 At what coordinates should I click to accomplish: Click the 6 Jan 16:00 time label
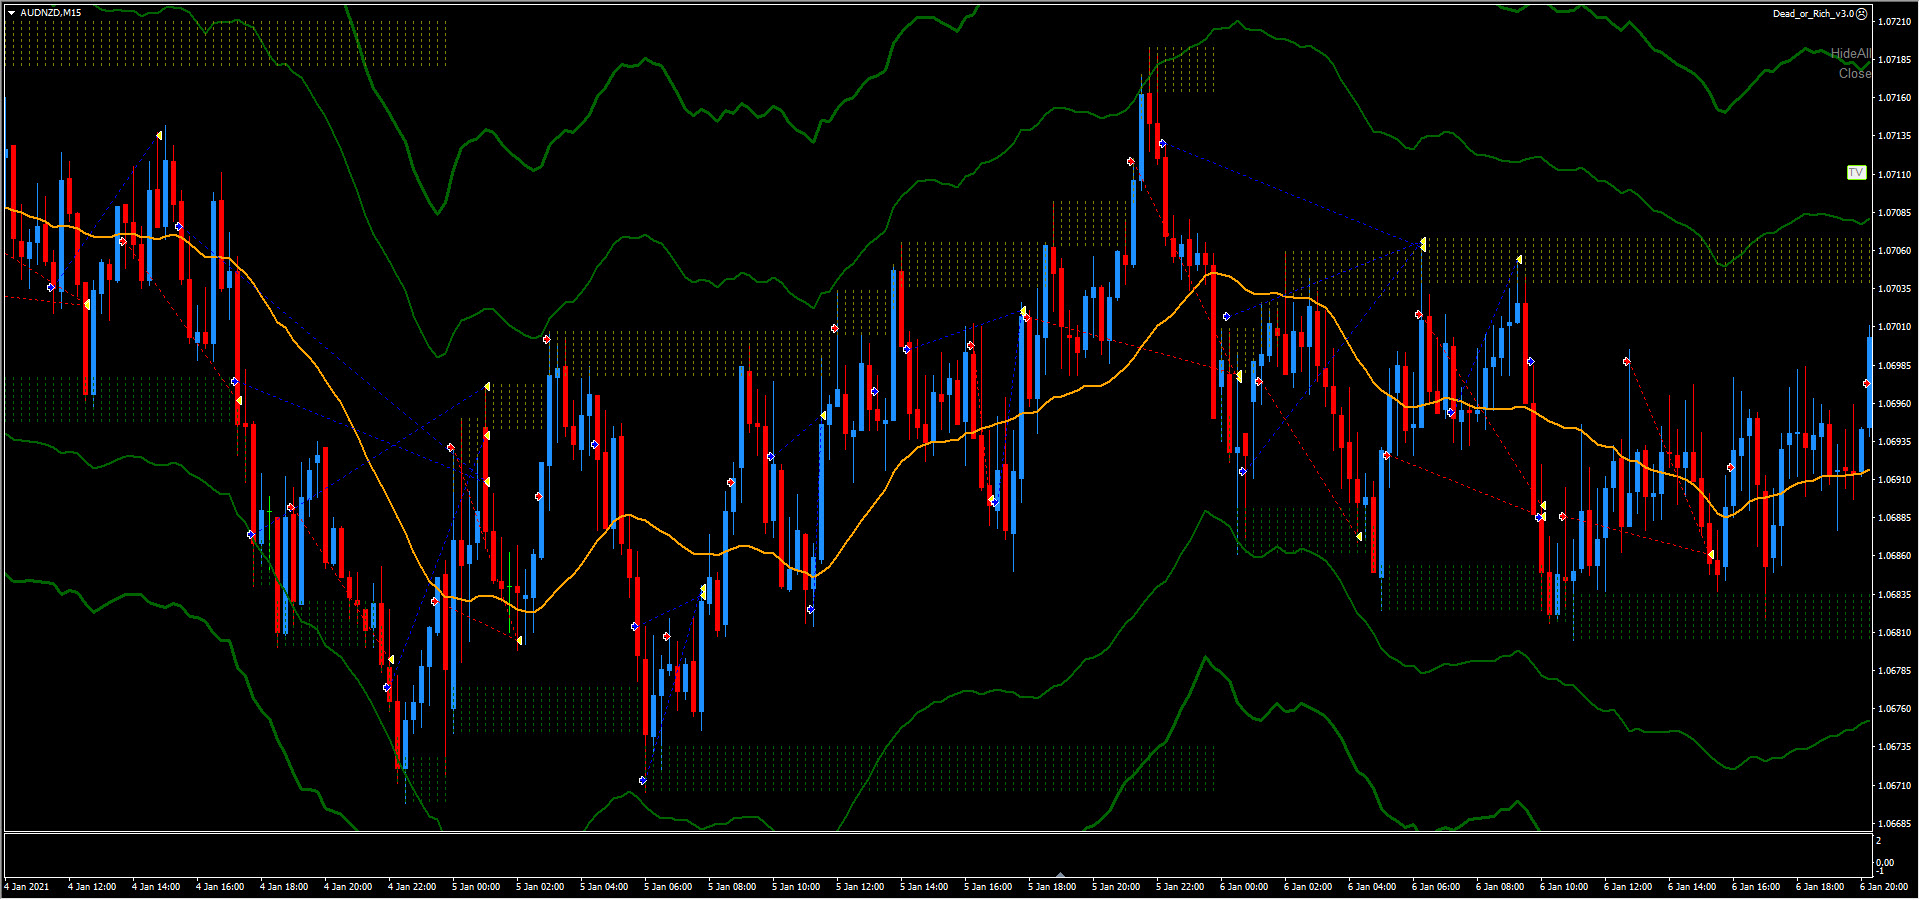click(x=1756, y=887)
